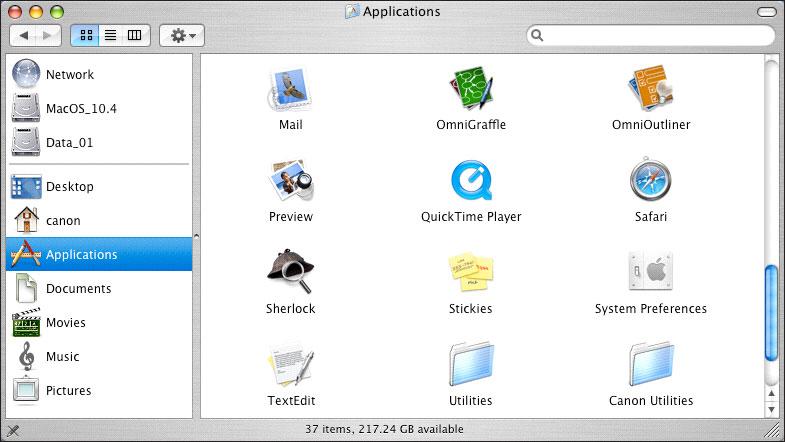Click the sidebar divider resize handle
This screenshot has width=785, height=442.
[x=196, y=236]
